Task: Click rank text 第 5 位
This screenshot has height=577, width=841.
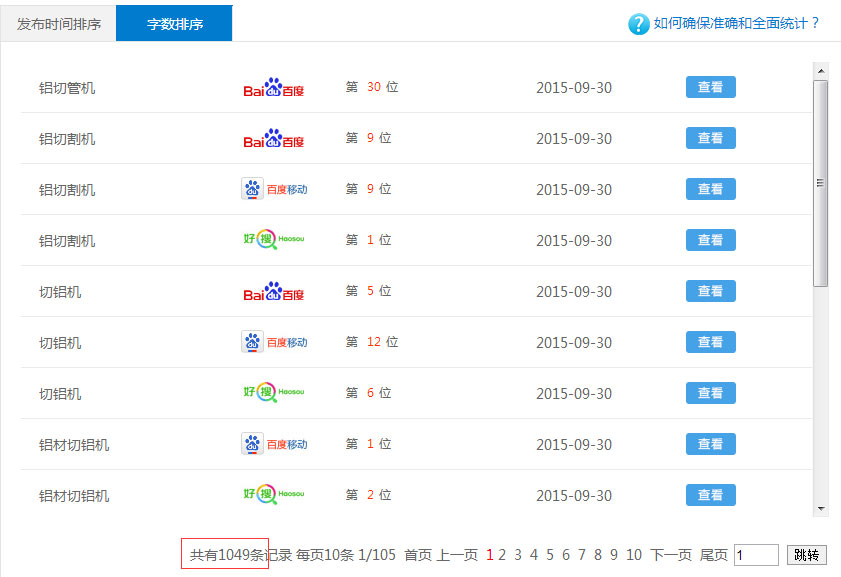Action: (x=368, y=291)
